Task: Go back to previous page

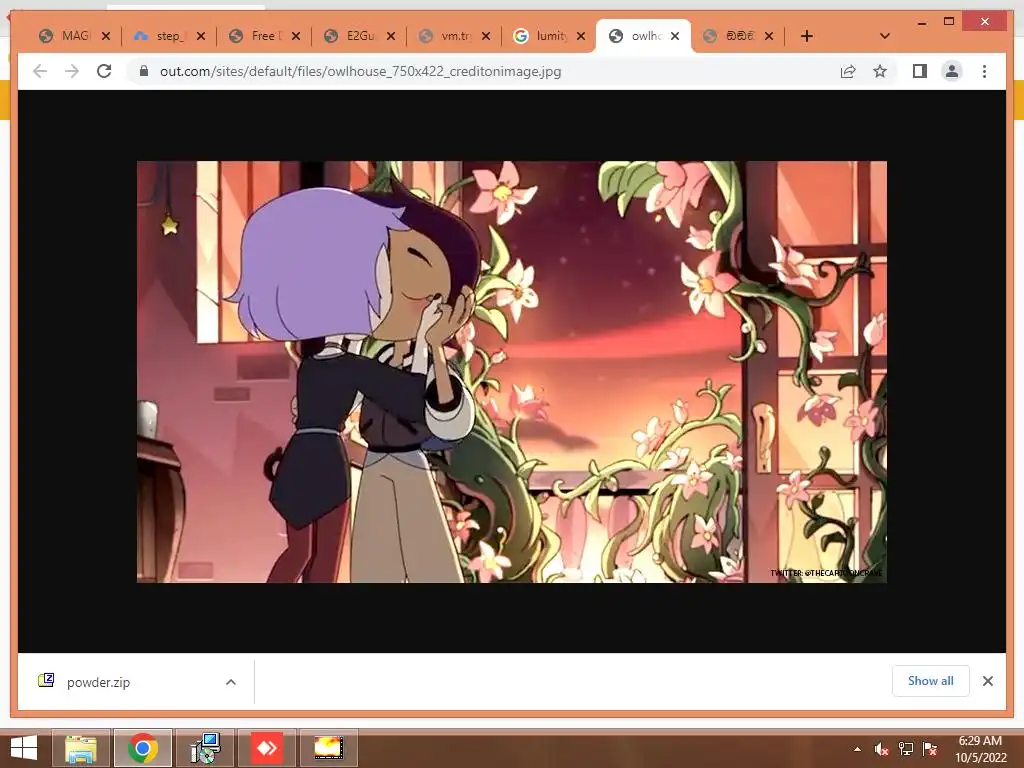Action: click(40, 71)
